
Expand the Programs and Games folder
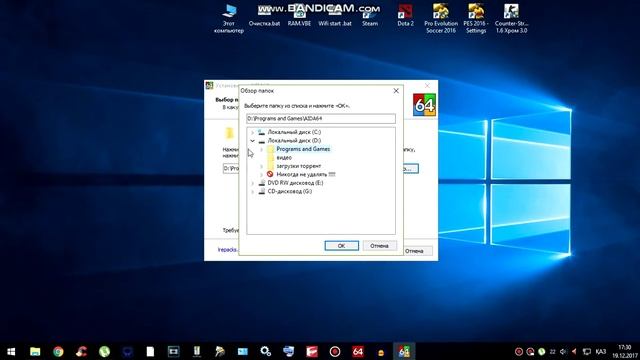(262, 149)
